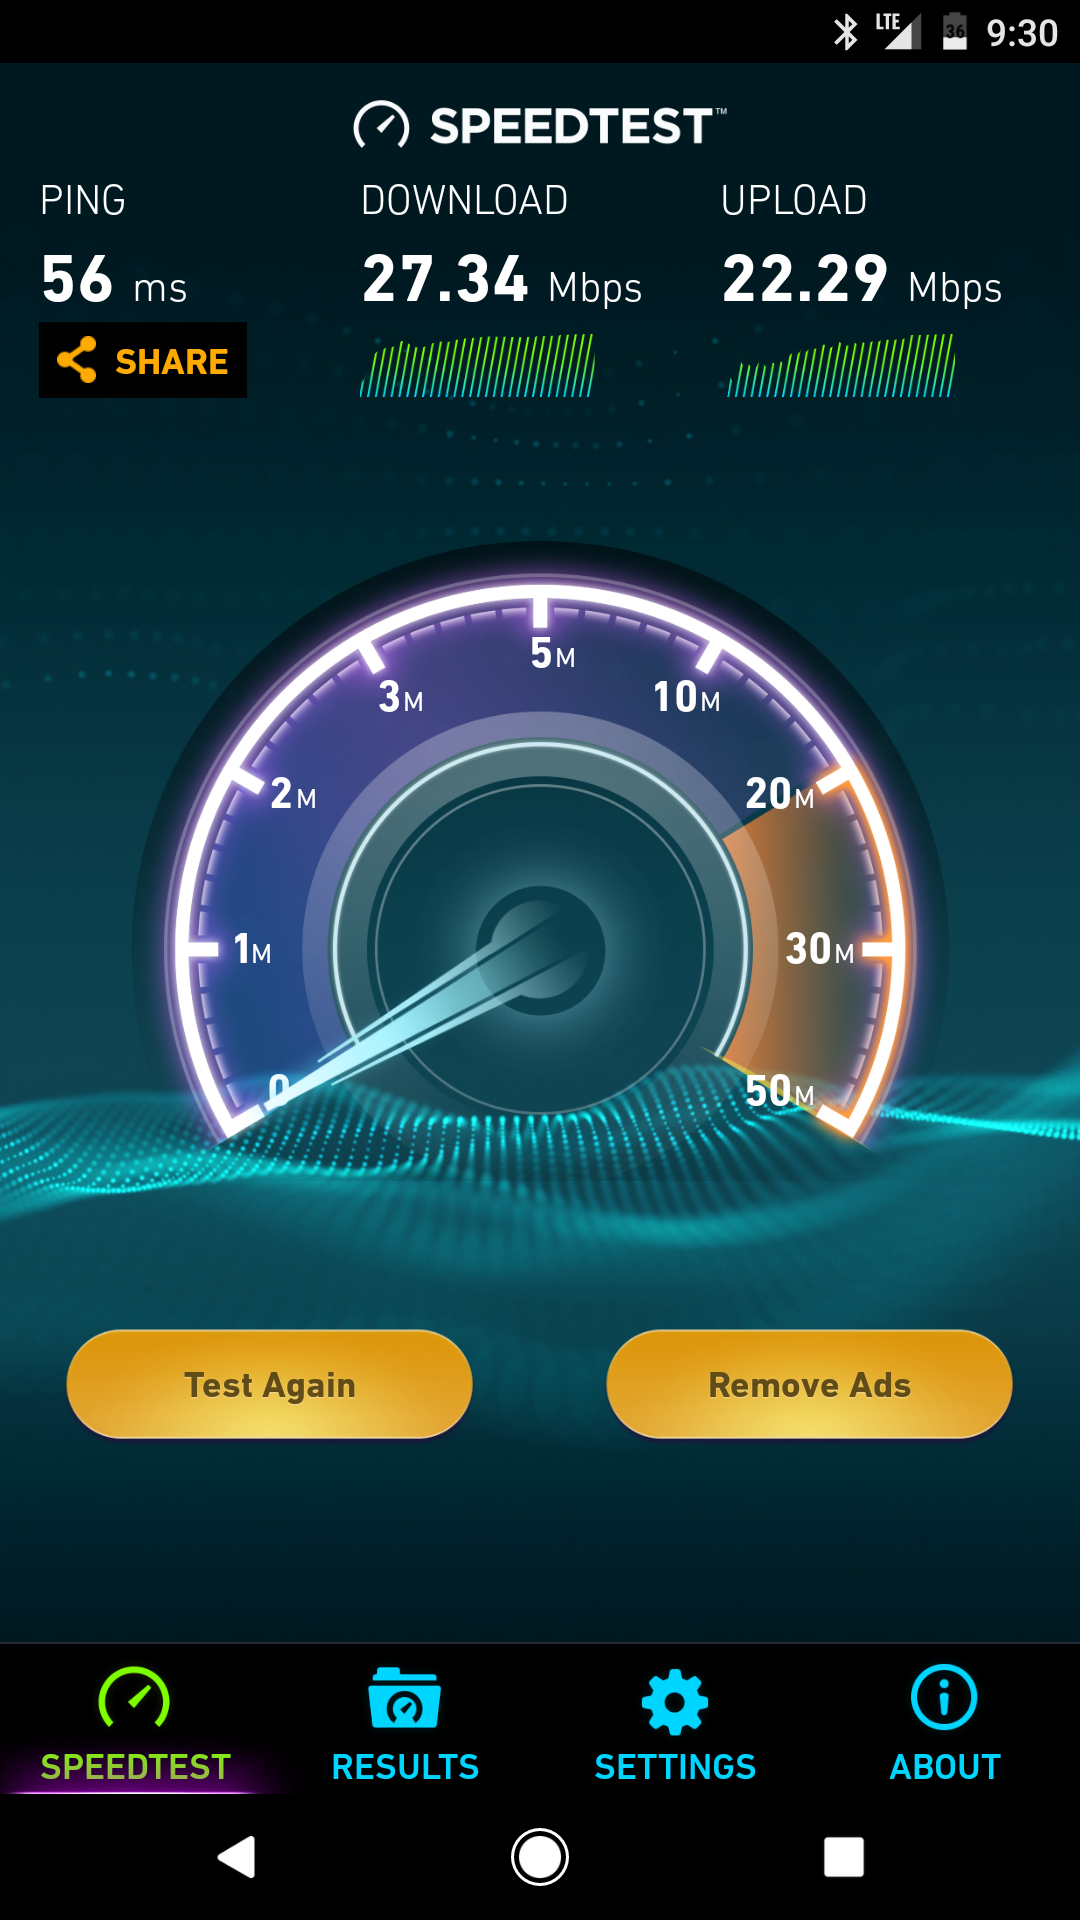The width and height of the screenshot is (1080, 1920).
Task: Go back with Android back arrow
Action: point(237,1857)
